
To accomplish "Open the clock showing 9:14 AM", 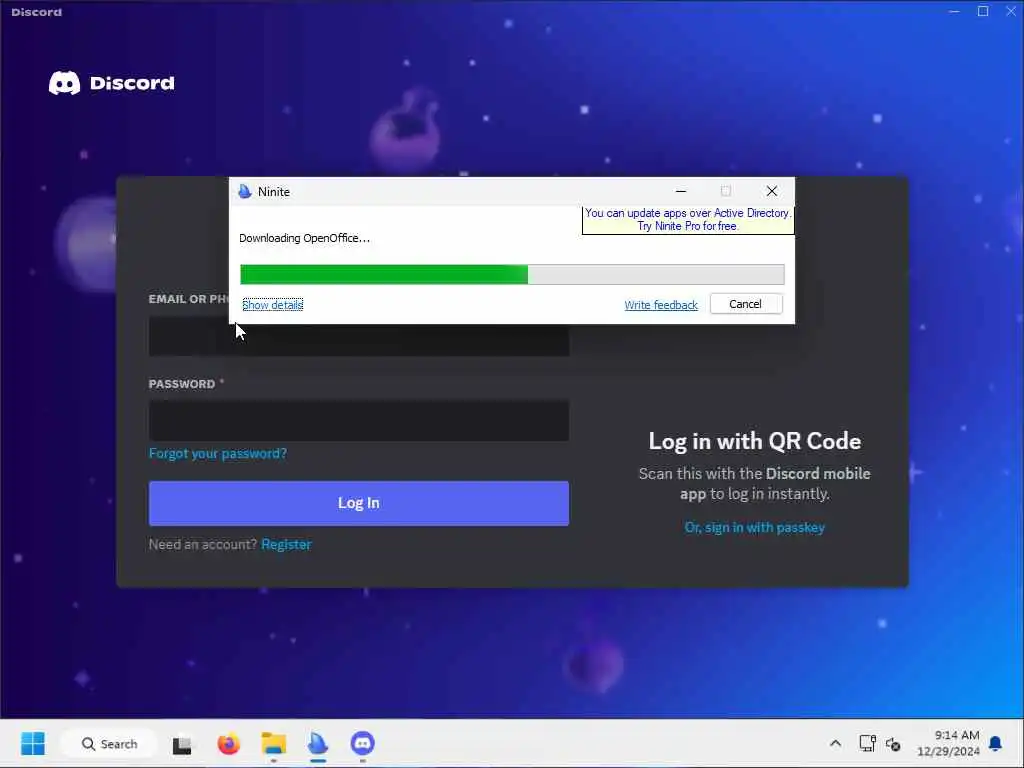I will [x=948, y=743].
